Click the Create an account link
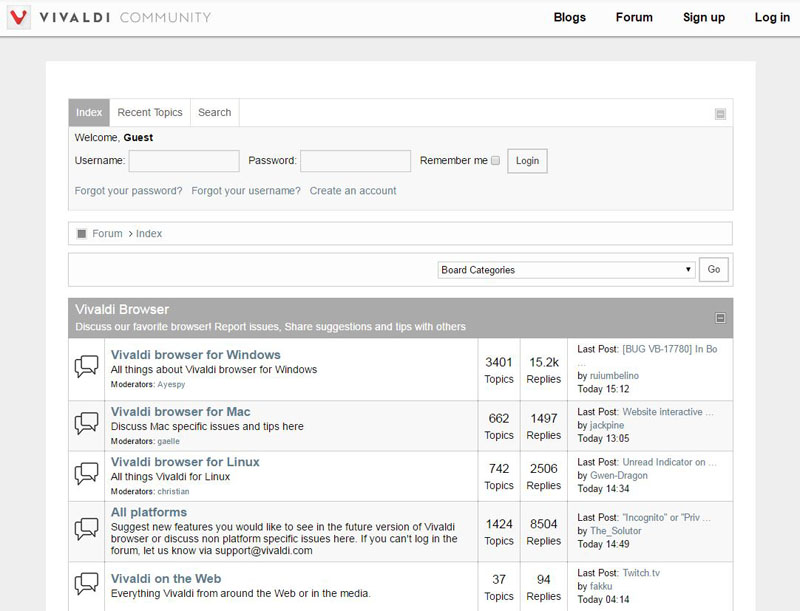800x611 pixels. pos(353,191)
